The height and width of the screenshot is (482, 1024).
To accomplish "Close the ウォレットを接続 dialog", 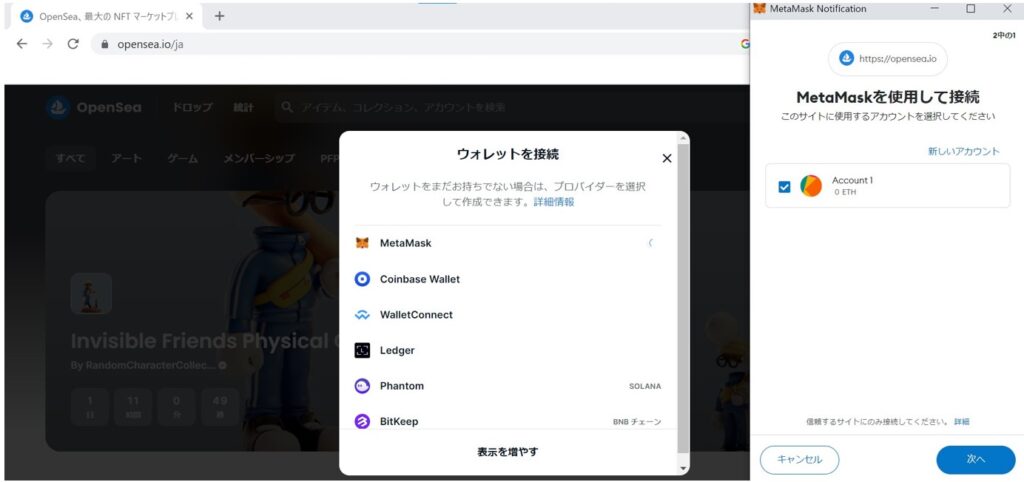I will click(667, 158).
